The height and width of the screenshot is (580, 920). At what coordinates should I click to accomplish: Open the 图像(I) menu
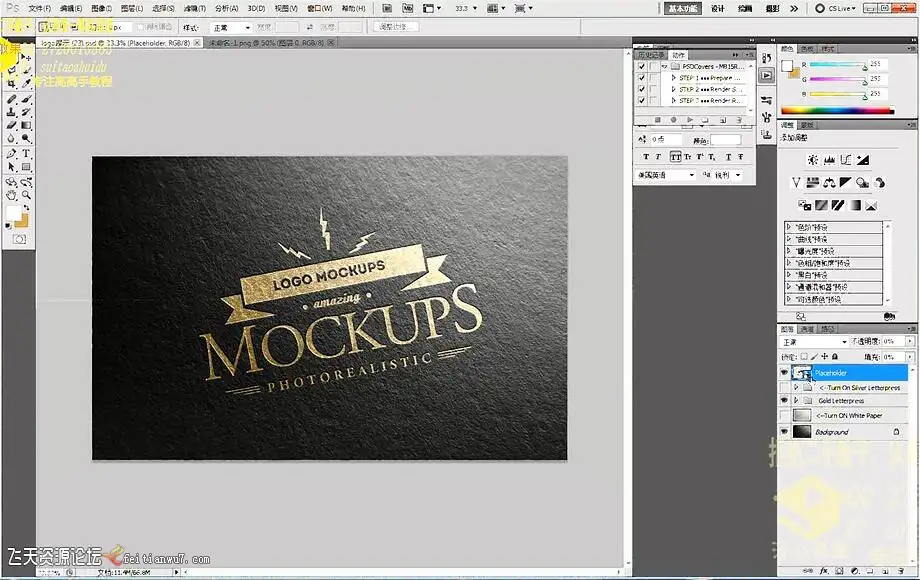[101, 8]
